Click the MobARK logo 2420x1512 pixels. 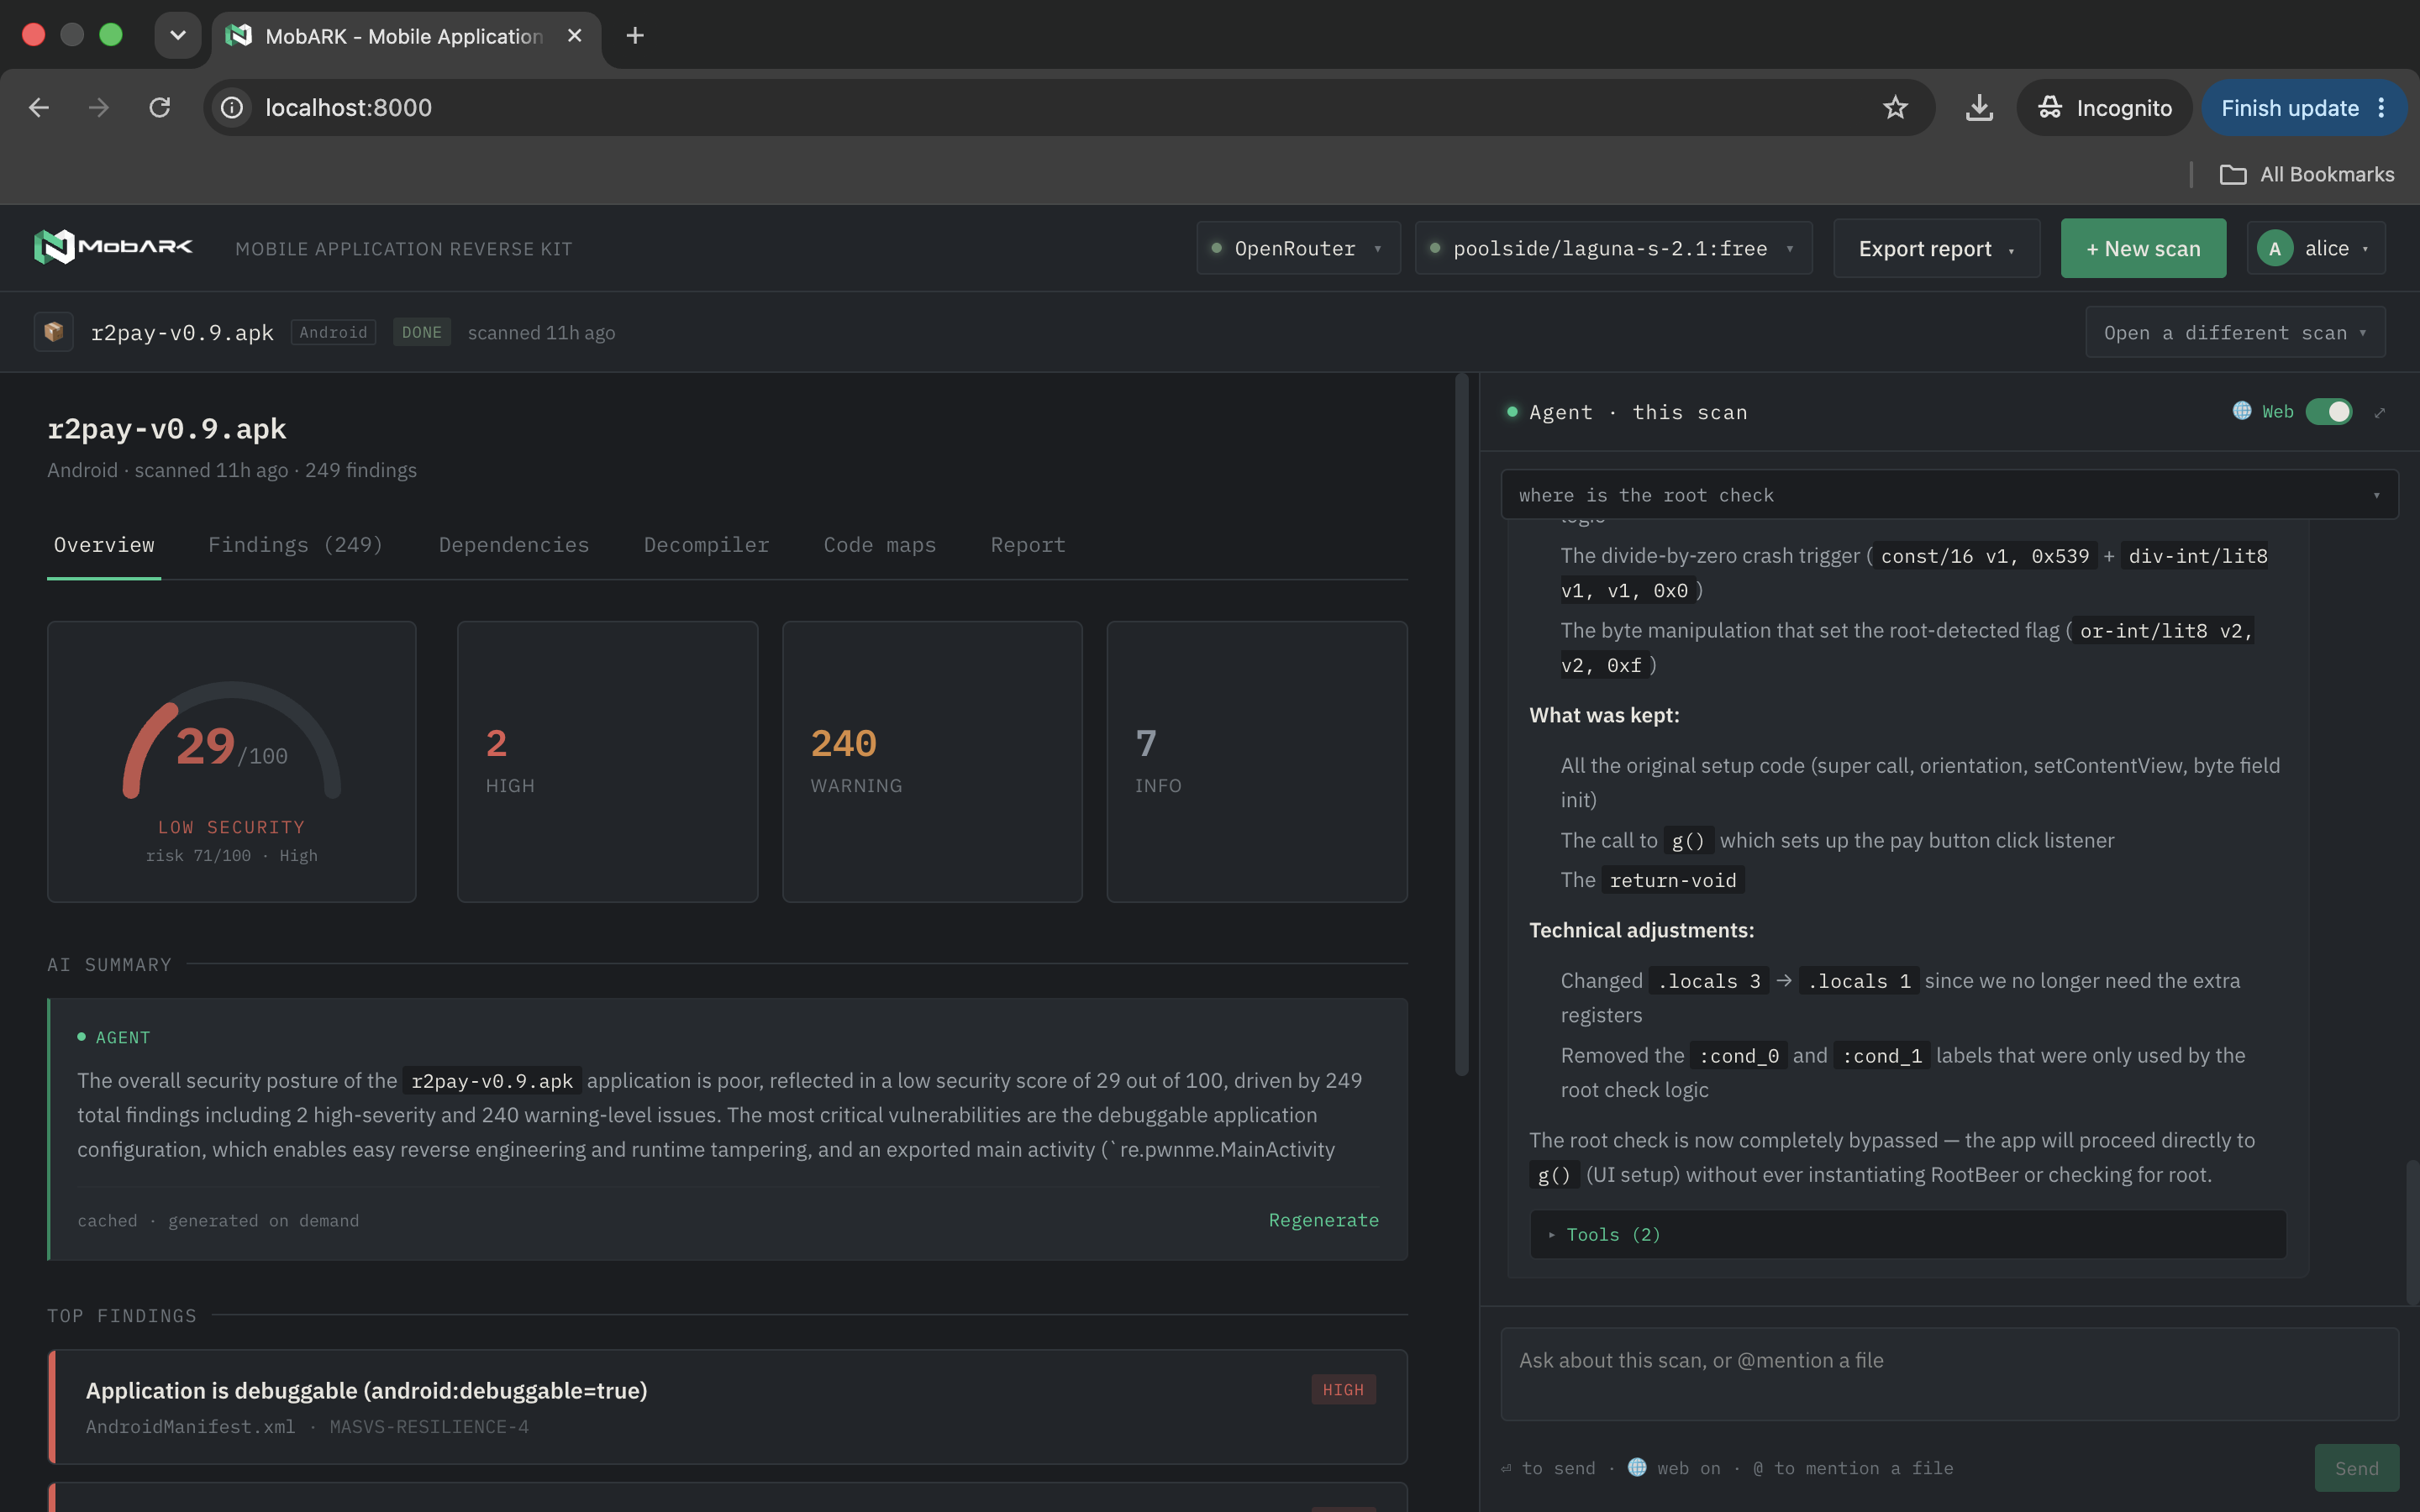(x=113, y=247)
